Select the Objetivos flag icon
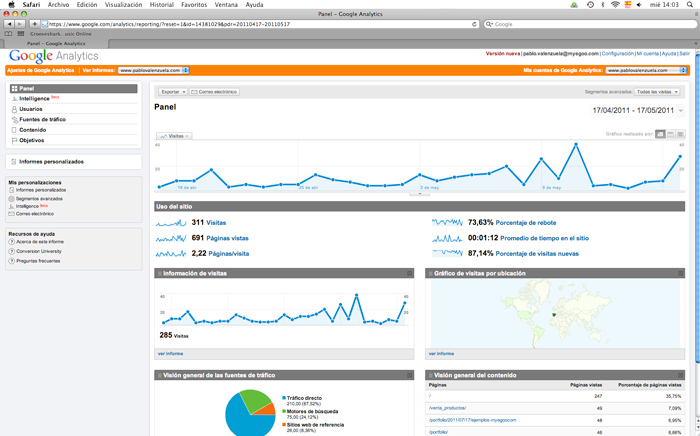Viewport: 700px width, 436px height. pyautogui.click(x=14, y=140)
